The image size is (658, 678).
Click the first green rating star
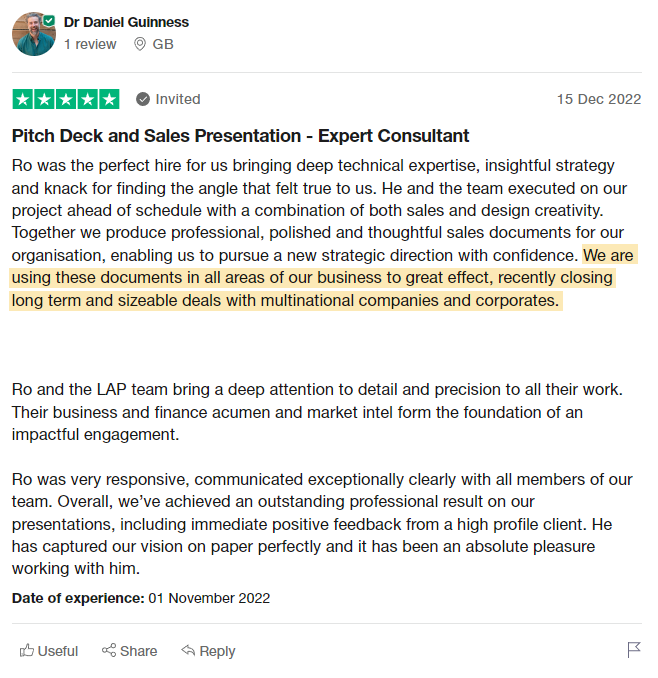[22, 99]
